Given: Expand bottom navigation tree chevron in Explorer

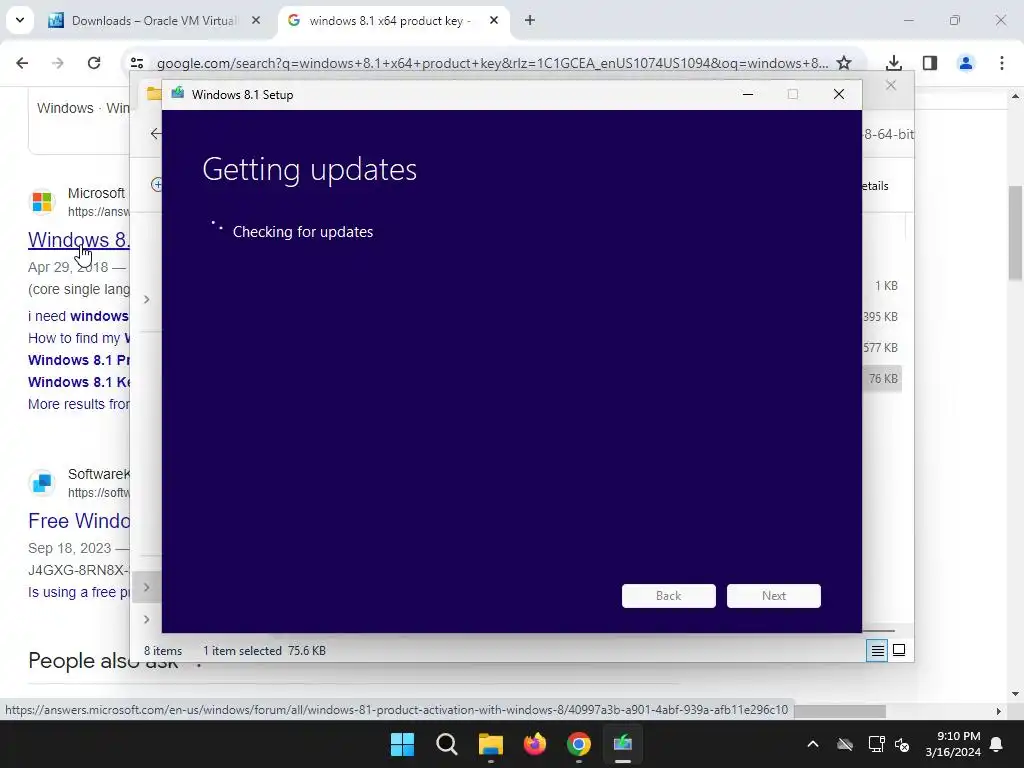Looking at the screenshot, I should (x=146, y=619).
